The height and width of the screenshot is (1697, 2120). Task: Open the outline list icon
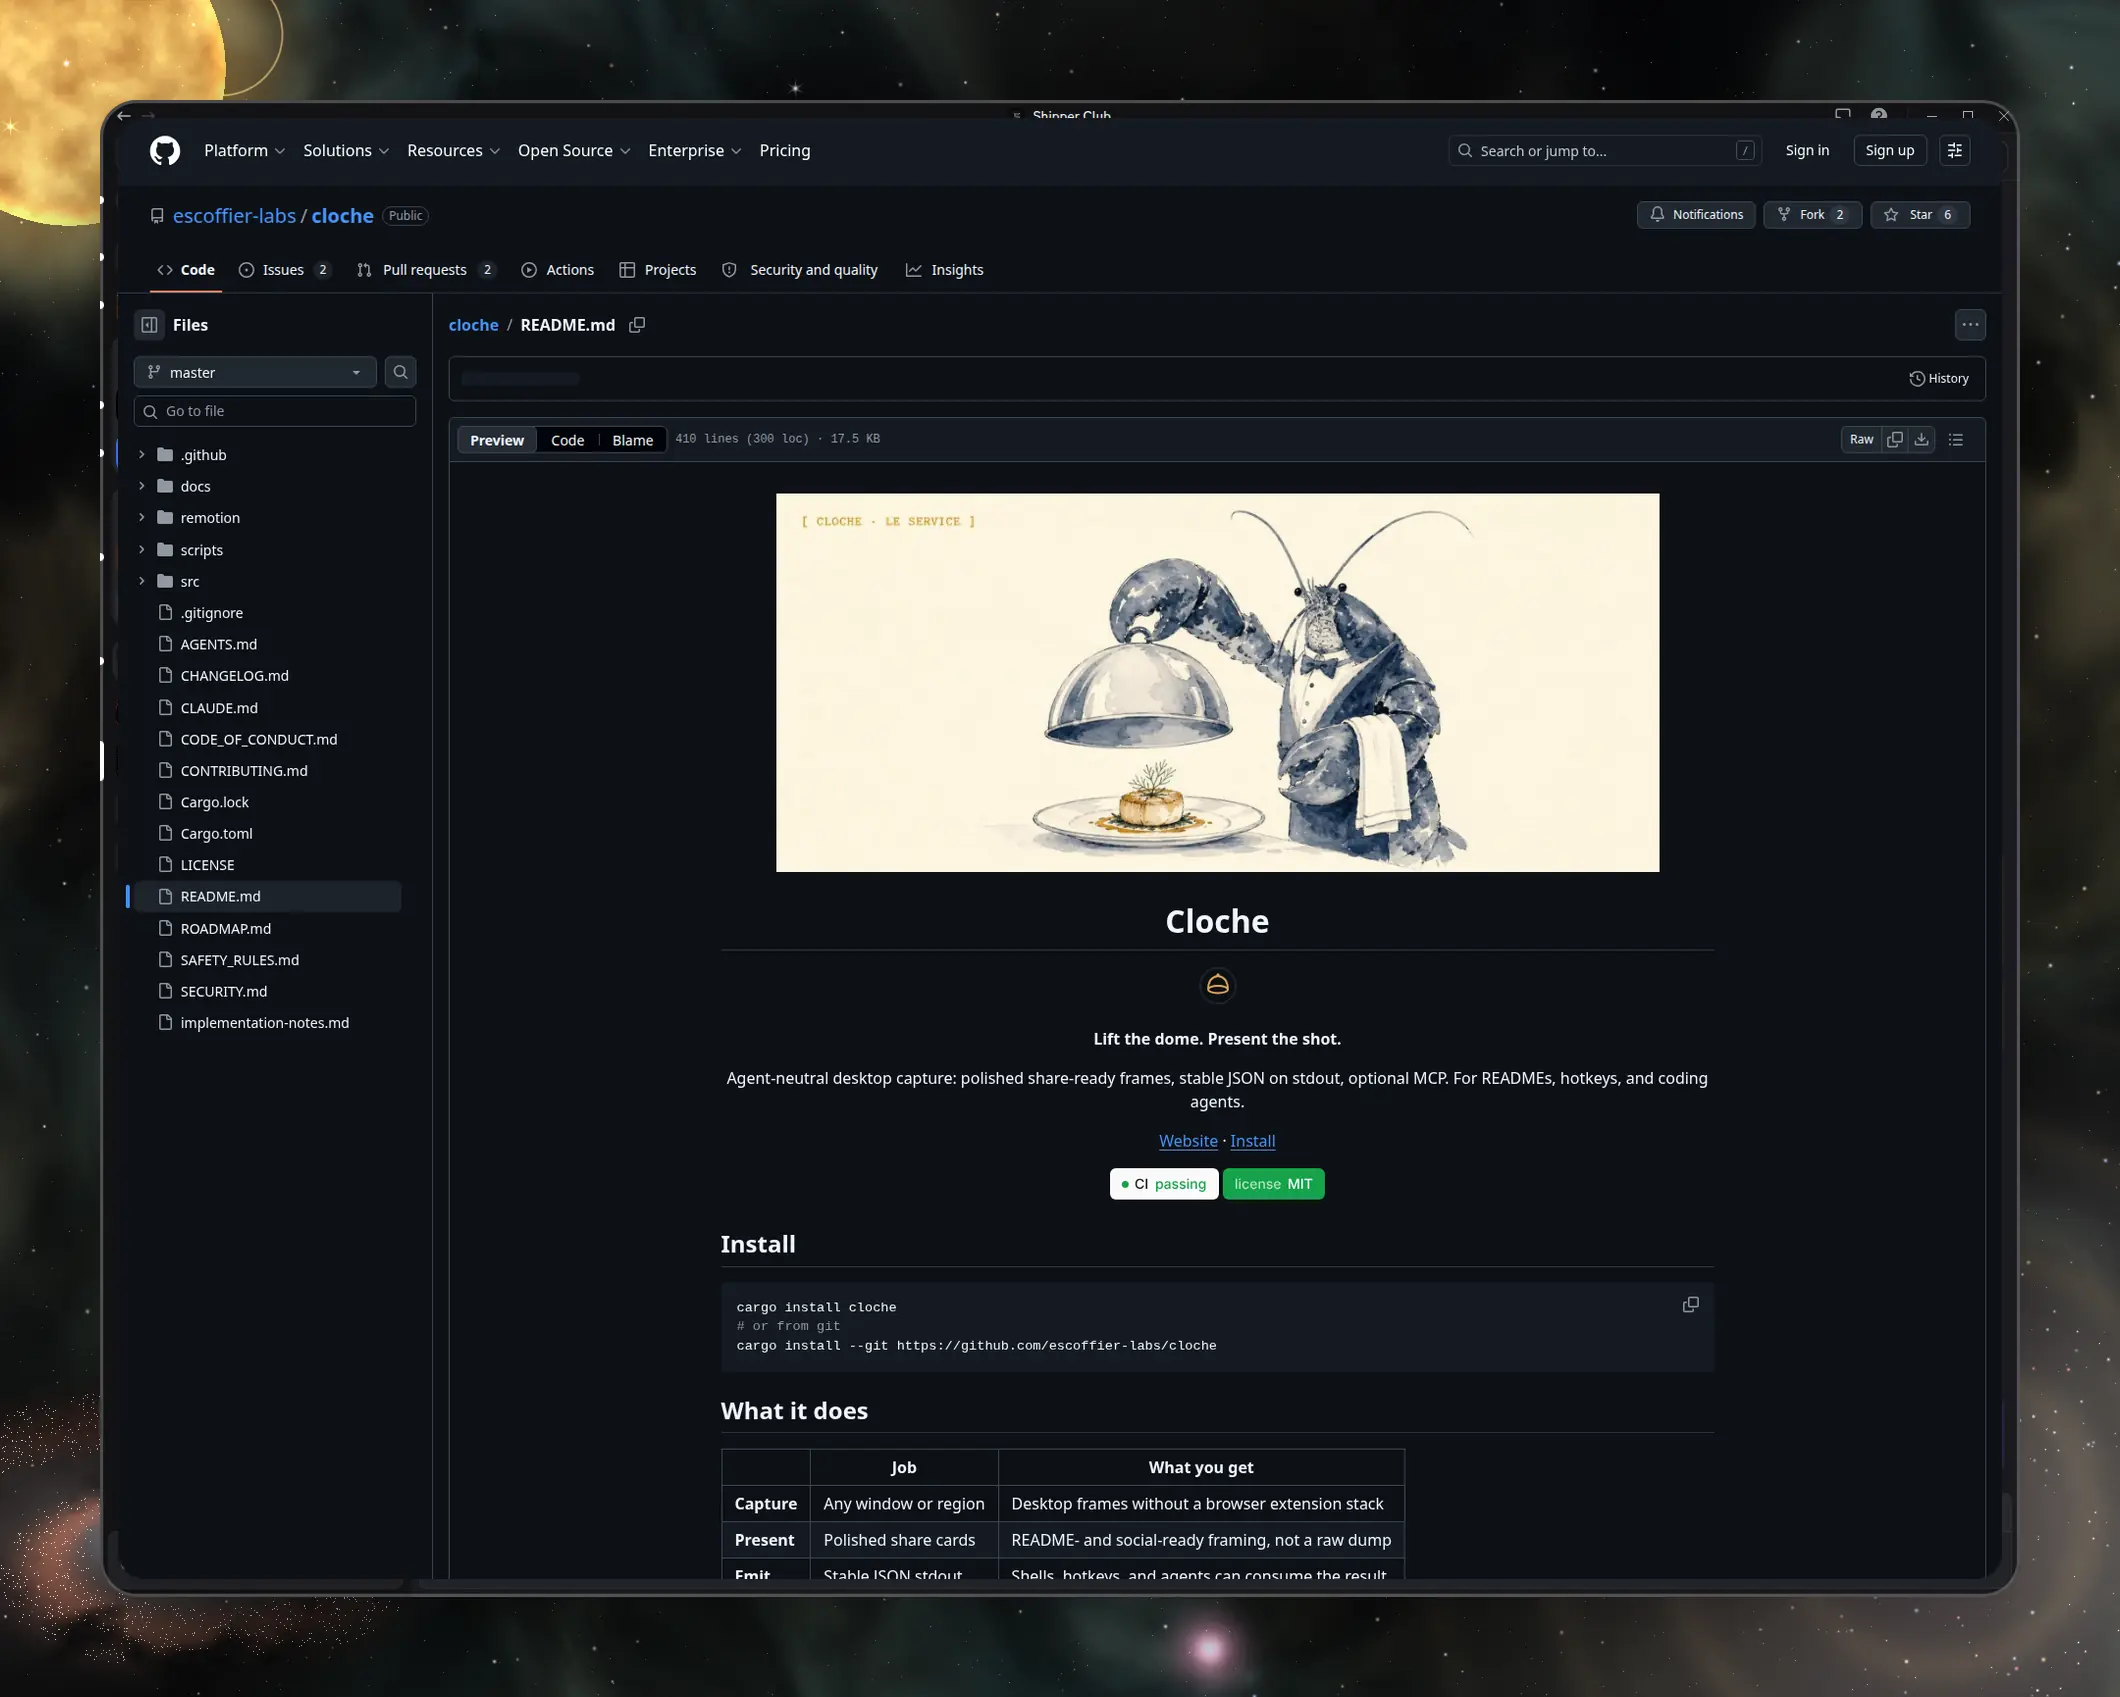point(1956,440)
